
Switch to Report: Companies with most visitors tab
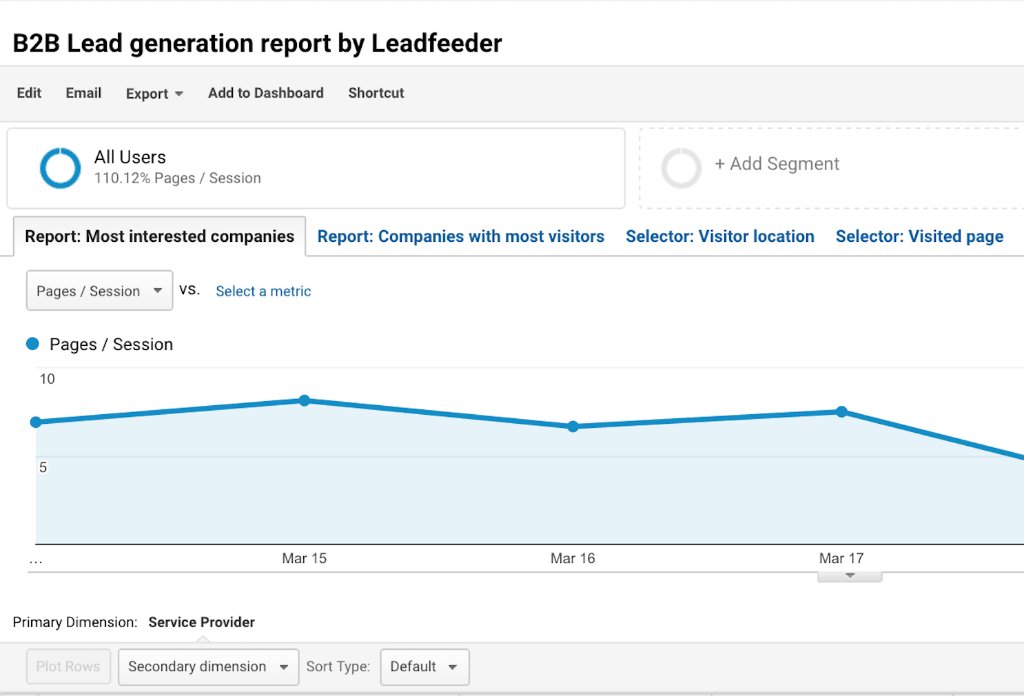460,236
